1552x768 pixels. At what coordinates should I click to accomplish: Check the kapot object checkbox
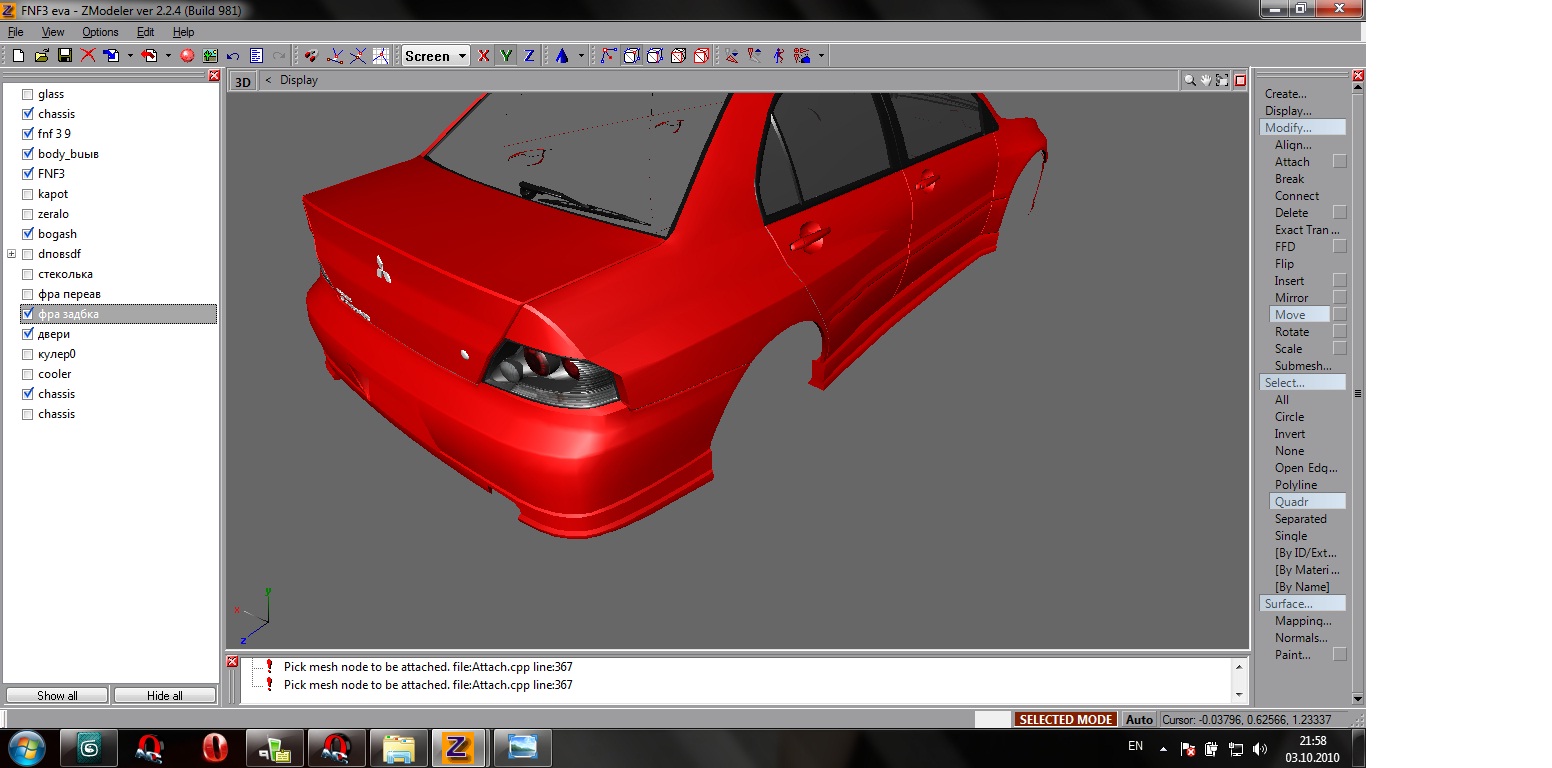coord(28,194)
